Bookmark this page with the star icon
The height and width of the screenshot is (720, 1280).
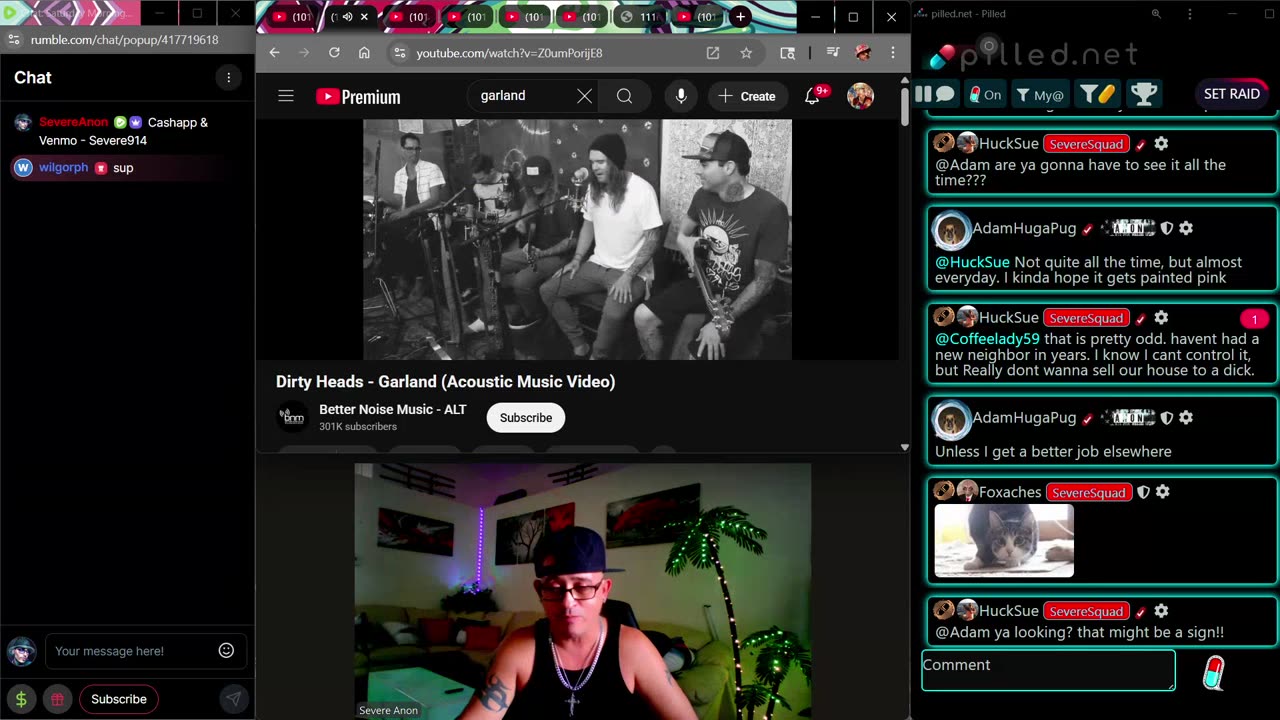coord(746,53)
